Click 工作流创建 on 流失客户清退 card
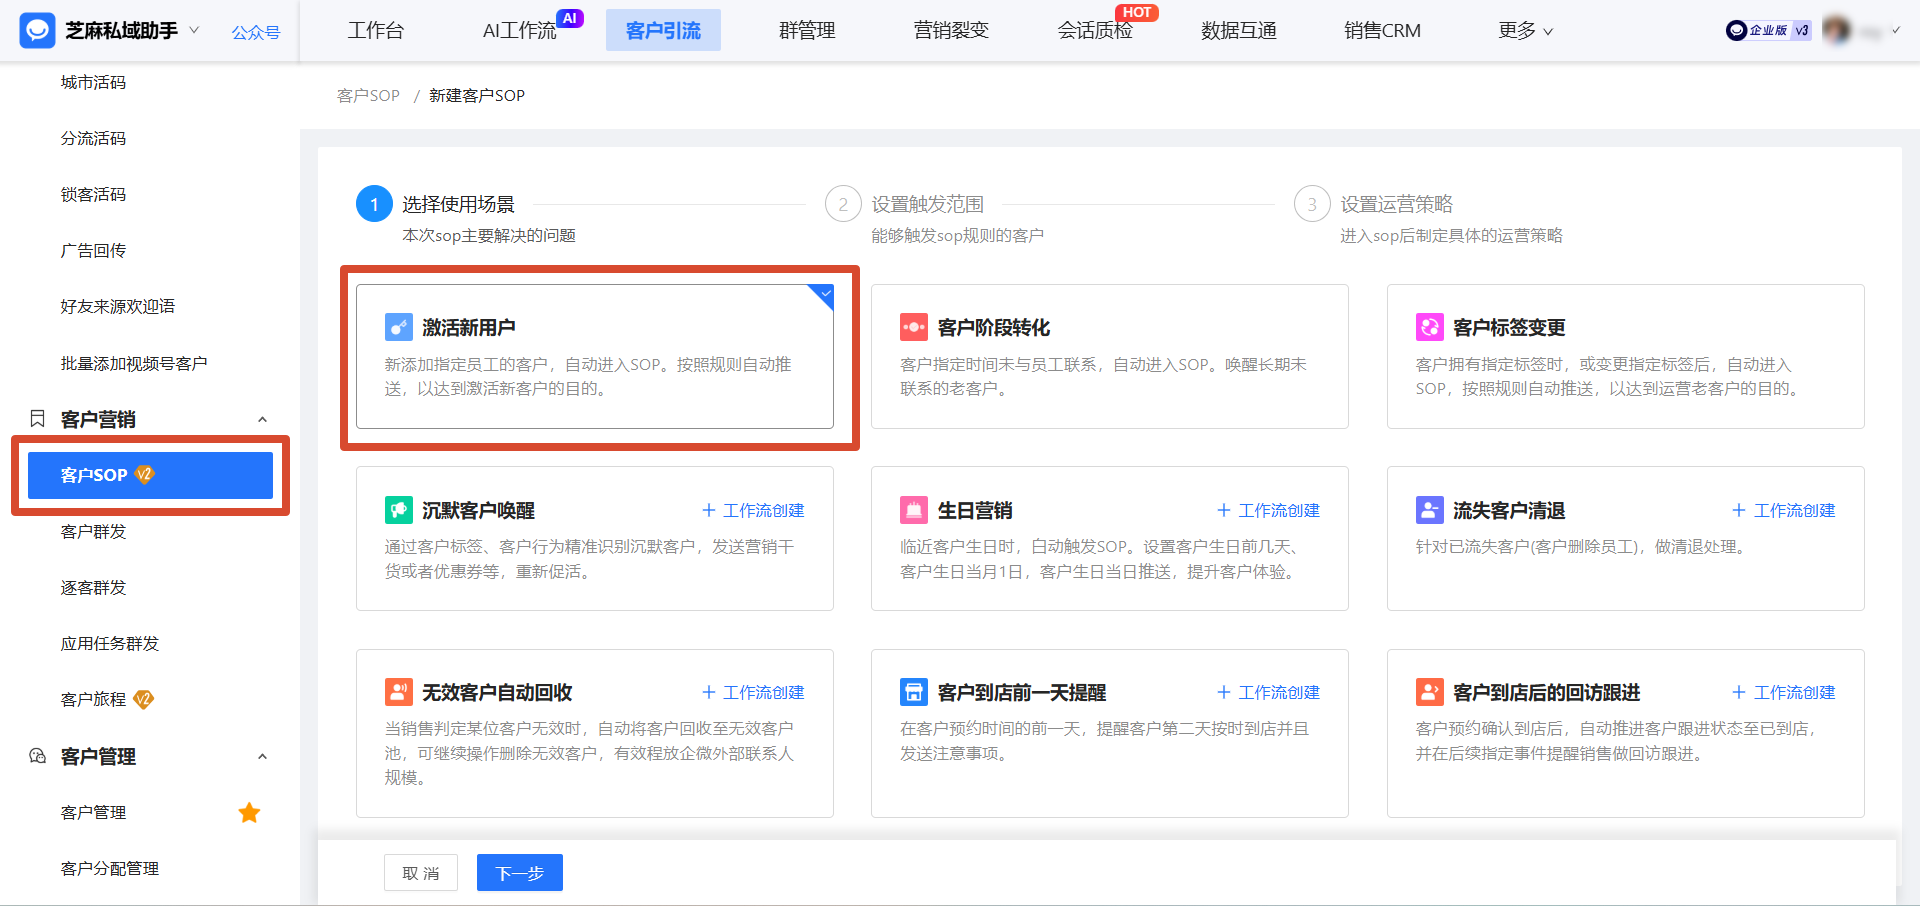The width and height of the screenshot is (1920, 906). coord(1784,511)
